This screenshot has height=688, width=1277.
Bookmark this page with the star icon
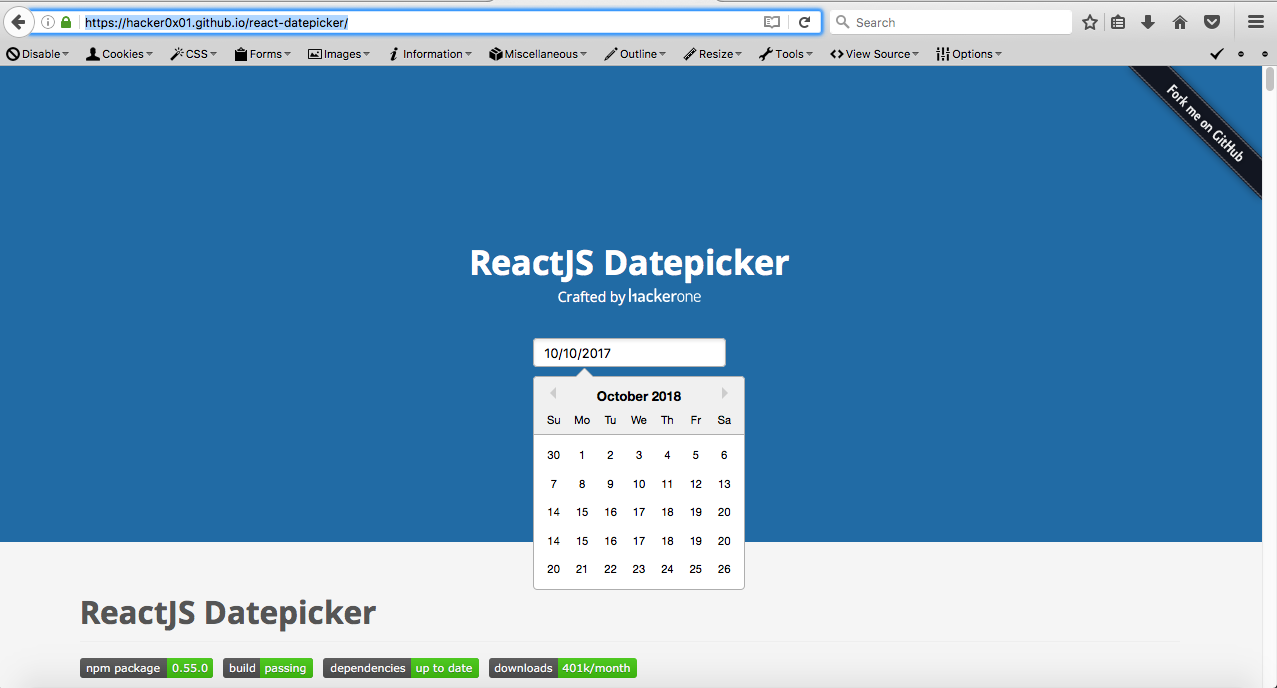(x=1090, y=22)
